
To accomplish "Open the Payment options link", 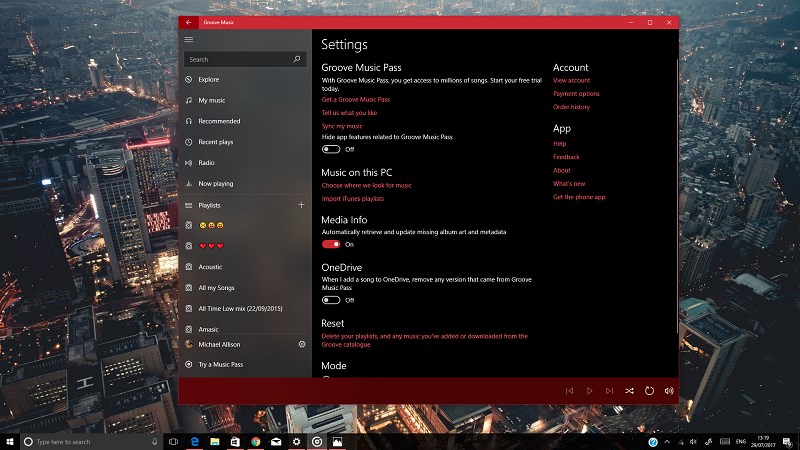I will (x=576, y=94).
